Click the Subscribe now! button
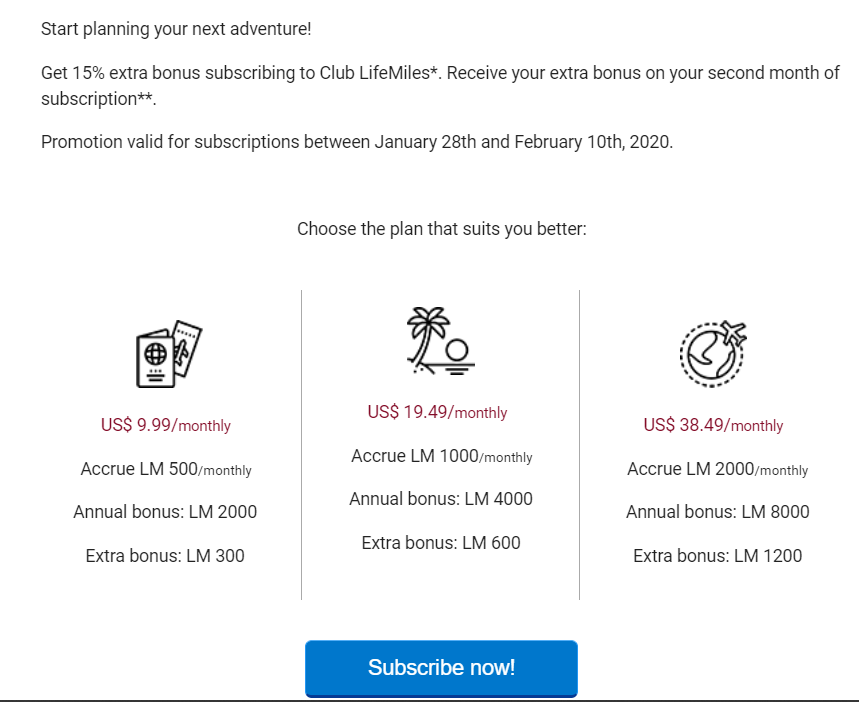 (x=440, y=668)
